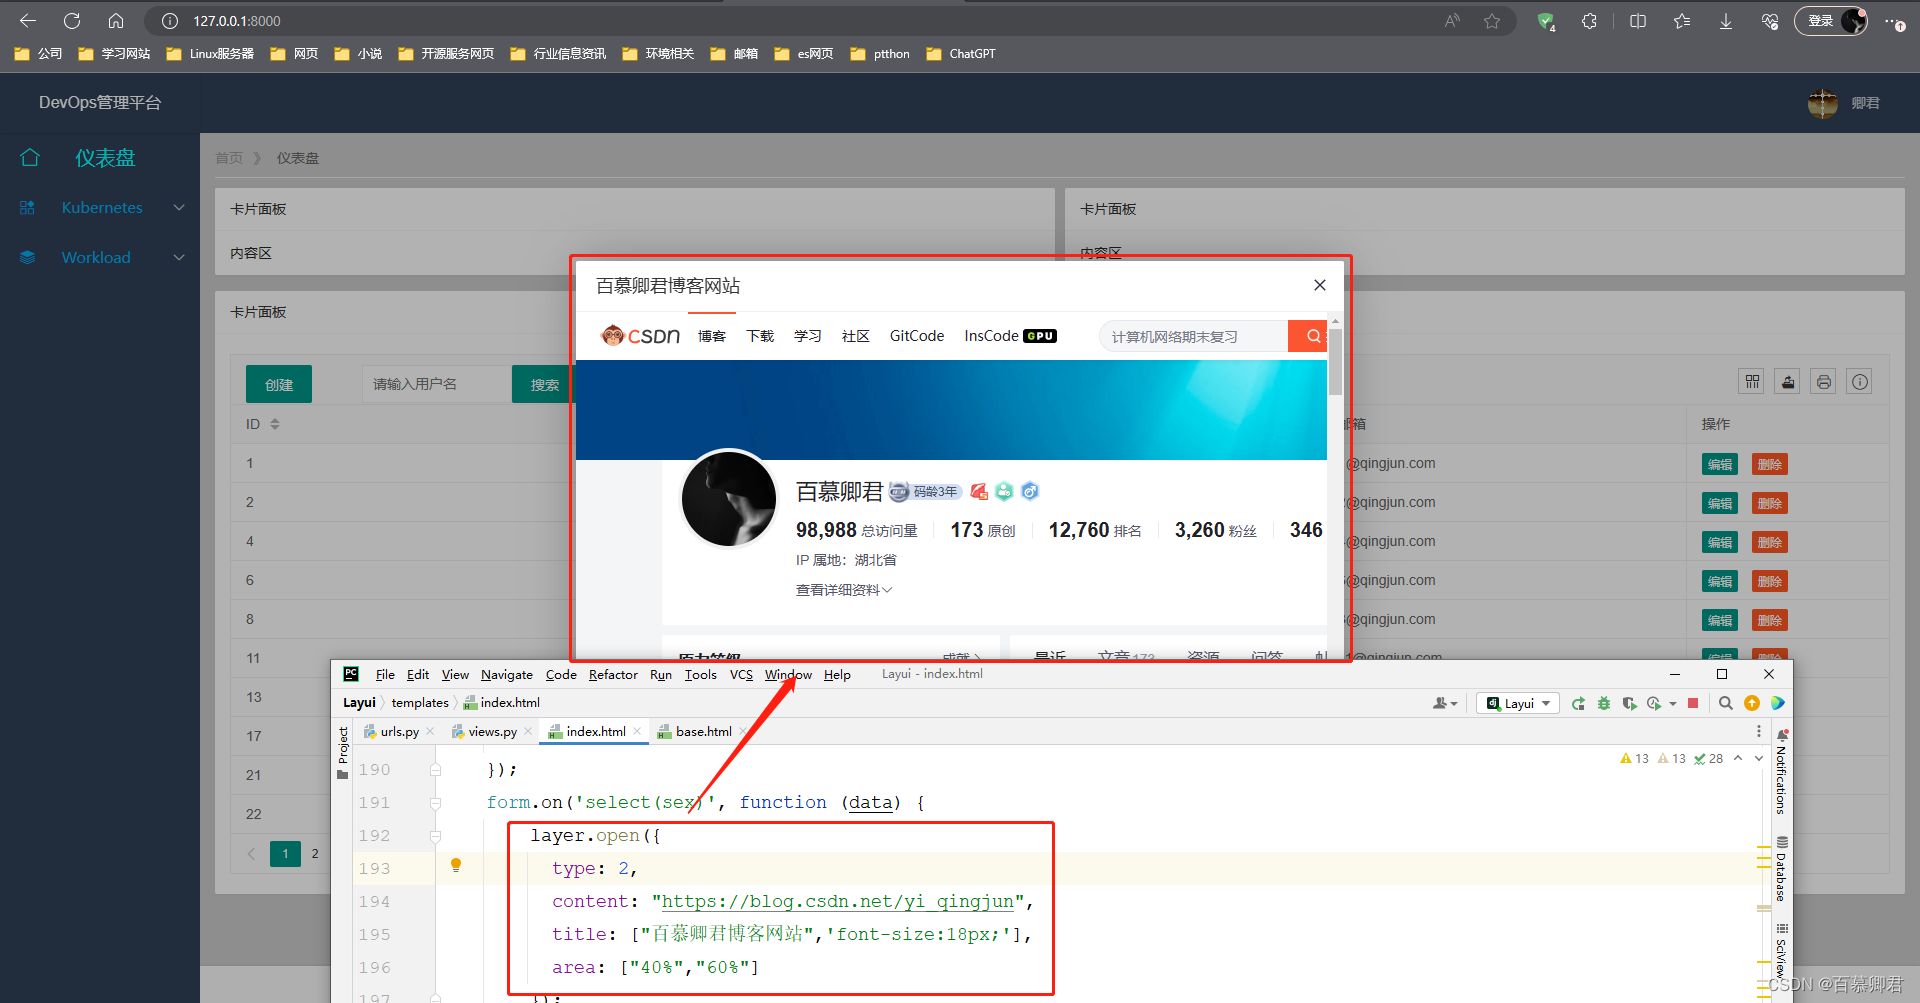Open the PyCharm File menu
Screen dimensions: 1920x1003
click(385, 675)
